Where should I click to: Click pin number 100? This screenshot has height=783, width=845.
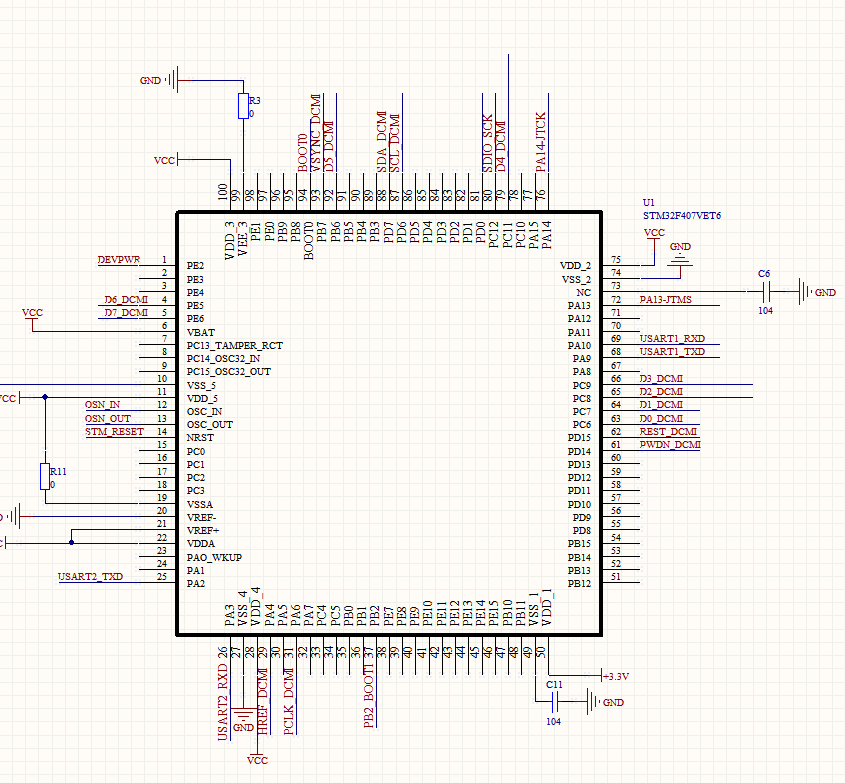coord(223,192)
